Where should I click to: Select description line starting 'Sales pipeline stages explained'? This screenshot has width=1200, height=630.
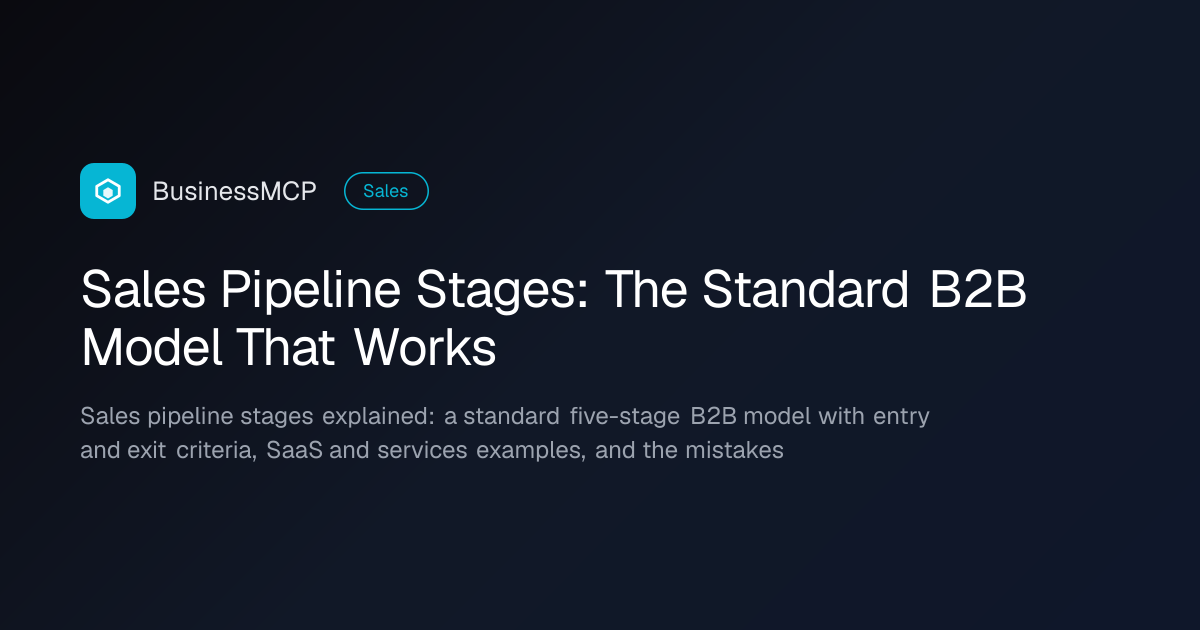coord(505,416)
